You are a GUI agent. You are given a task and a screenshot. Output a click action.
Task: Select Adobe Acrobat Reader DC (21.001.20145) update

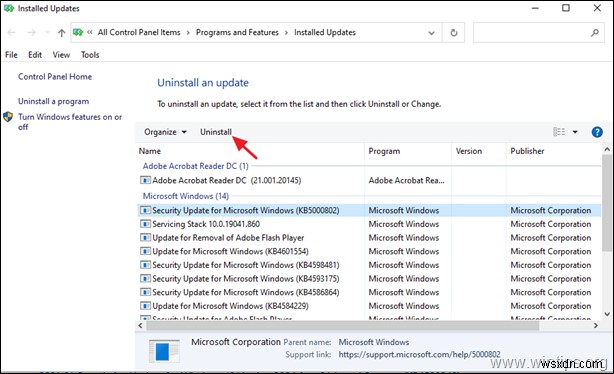click(226, 181)
